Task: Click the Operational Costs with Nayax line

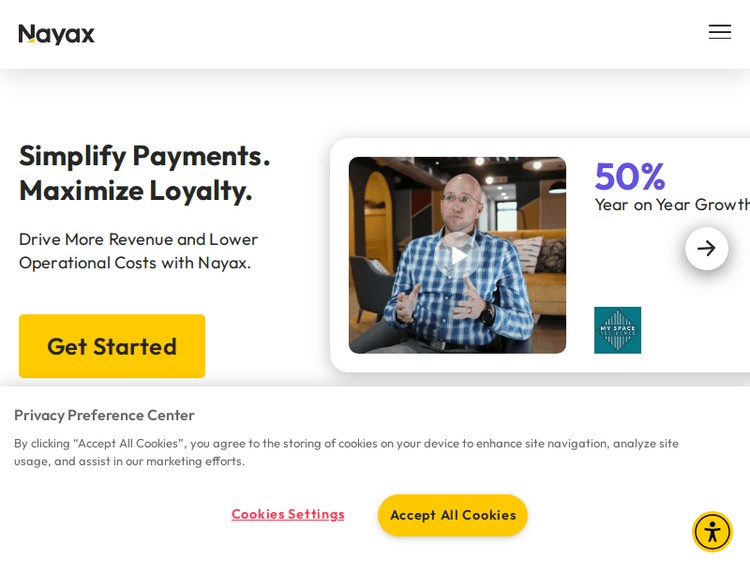Action: (x=134, y=262)
